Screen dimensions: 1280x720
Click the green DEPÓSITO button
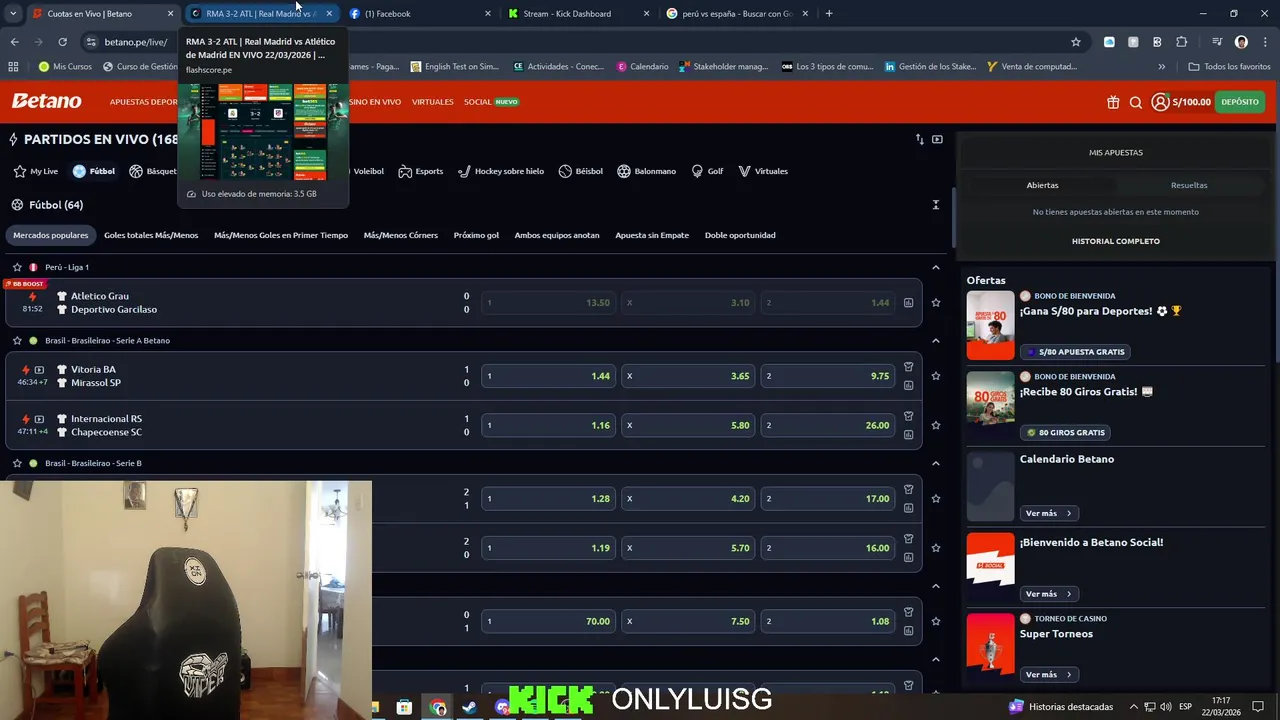pos(1240,102)
